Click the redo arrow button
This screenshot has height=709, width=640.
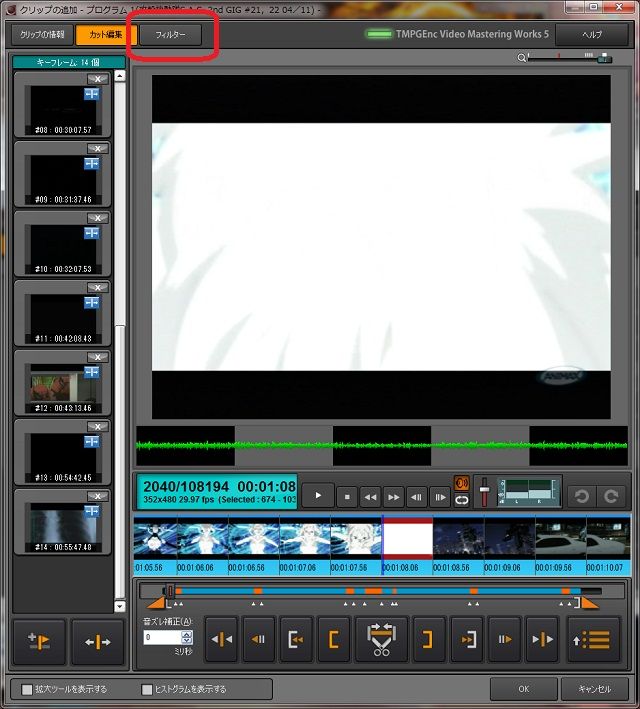pos(611,496)
